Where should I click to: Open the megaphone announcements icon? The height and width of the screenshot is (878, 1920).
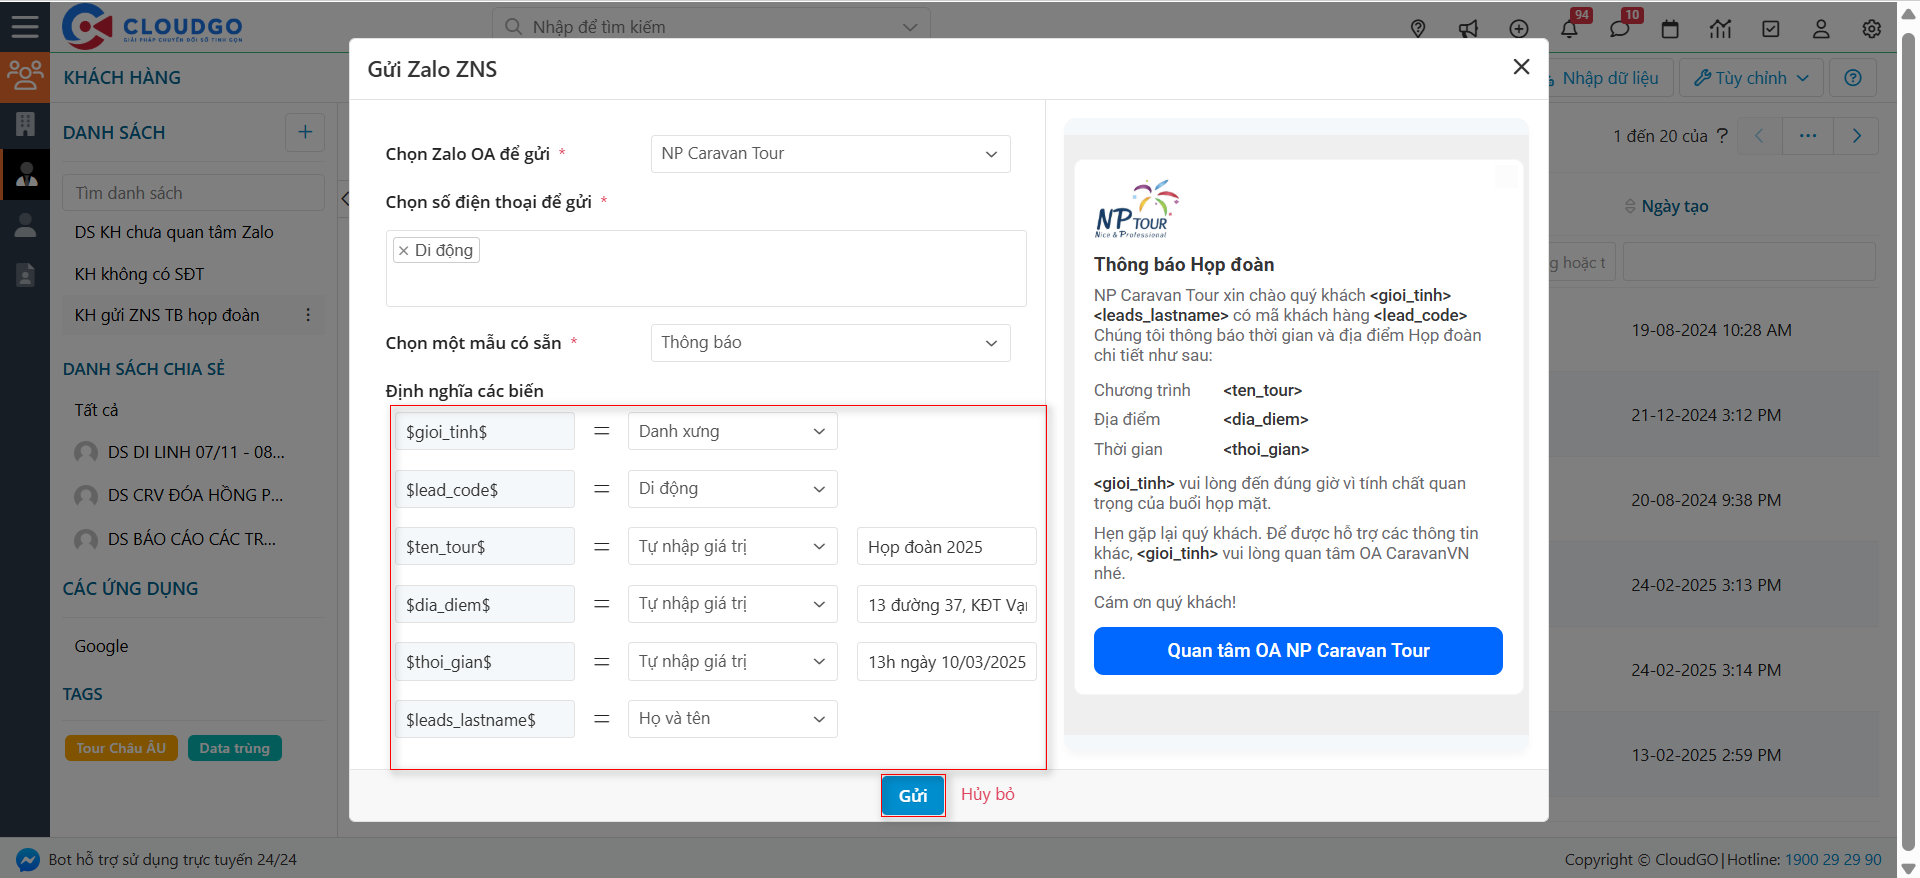tap(1468, 29)
